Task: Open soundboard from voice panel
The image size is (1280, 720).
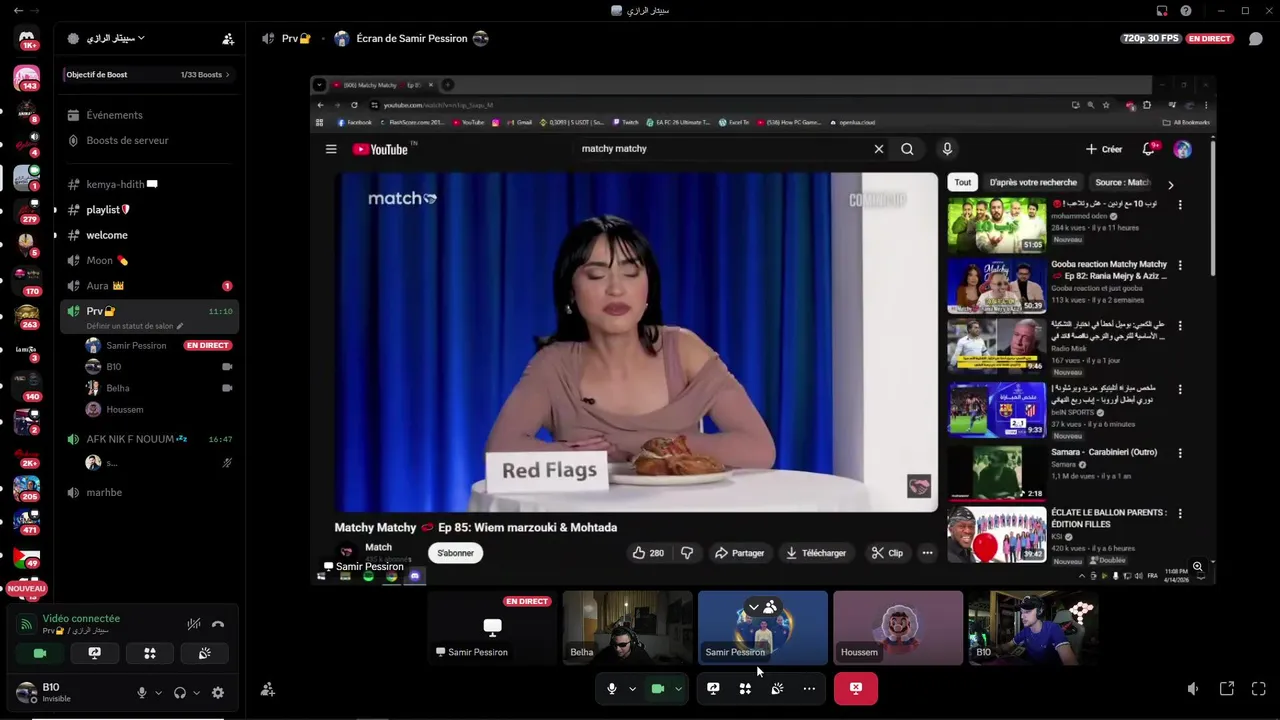Action: pyautogui.click(x=205, y=653)
